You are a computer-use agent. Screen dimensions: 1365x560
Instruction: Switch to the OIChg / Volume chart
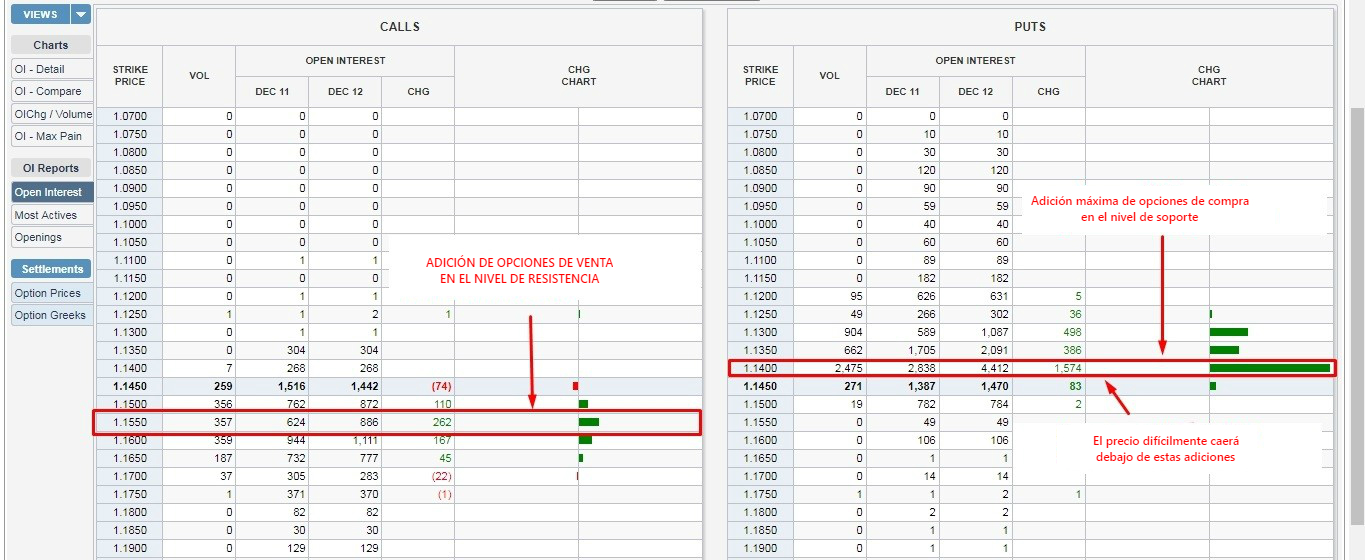coord(52,114)
